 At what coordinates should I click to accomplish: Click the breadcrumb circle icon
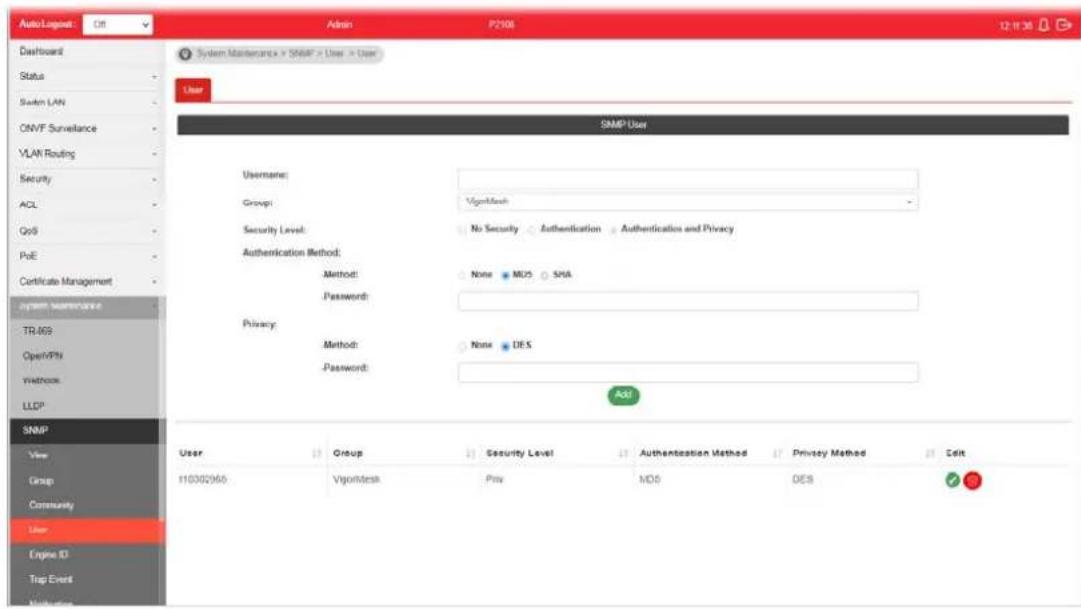pyautogui.click(x=185, y=54)
